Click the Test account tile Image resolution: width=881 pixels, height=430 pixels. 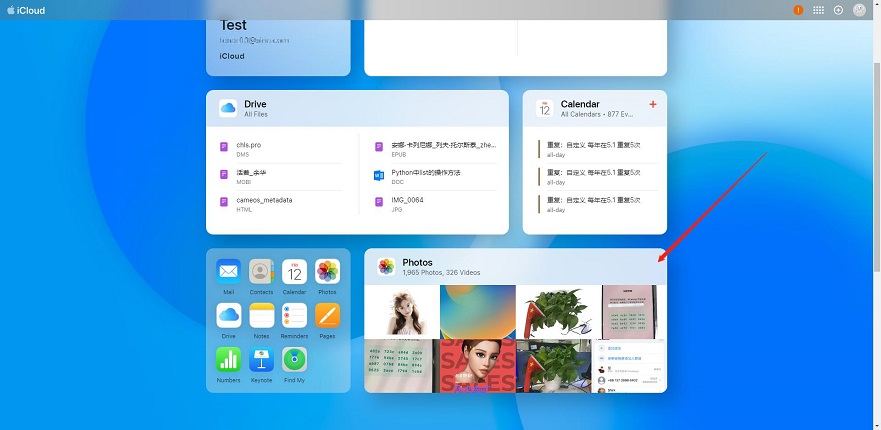click(x=278, y=48)
